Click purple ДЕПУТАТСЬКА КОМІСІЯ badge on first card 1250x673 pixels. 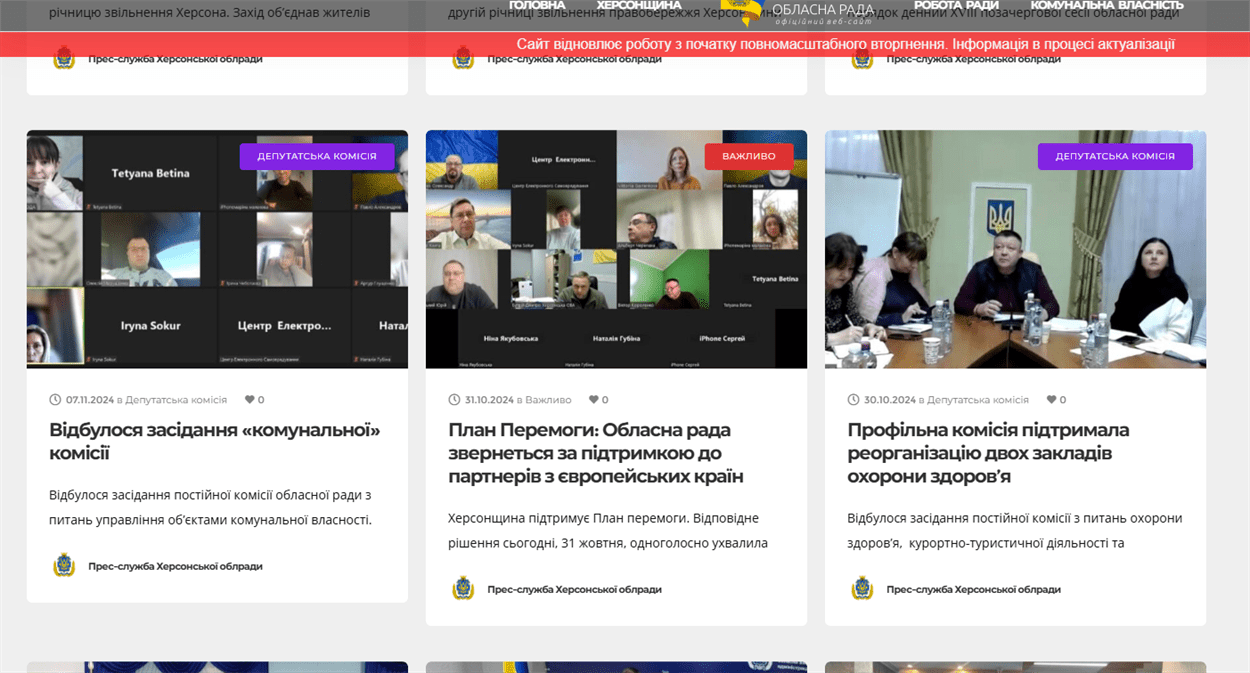317,156
